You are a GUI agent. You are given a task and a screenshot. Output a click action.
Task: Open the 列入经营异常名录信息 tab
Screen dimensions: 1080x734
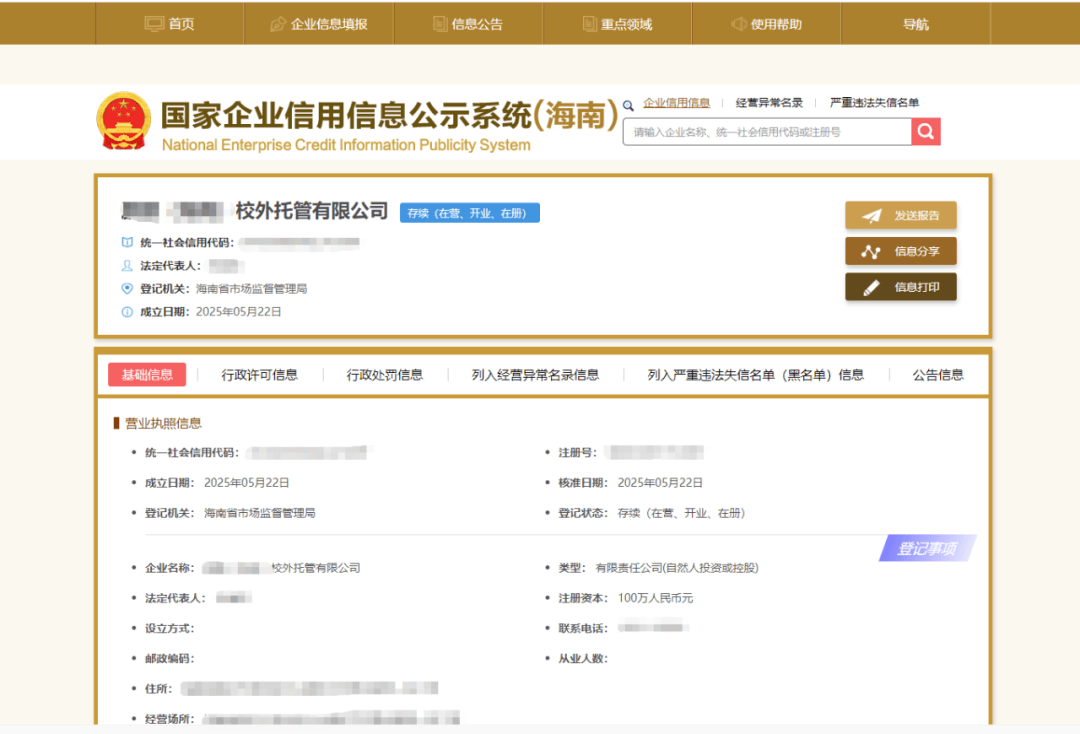[x=535, y=375]
